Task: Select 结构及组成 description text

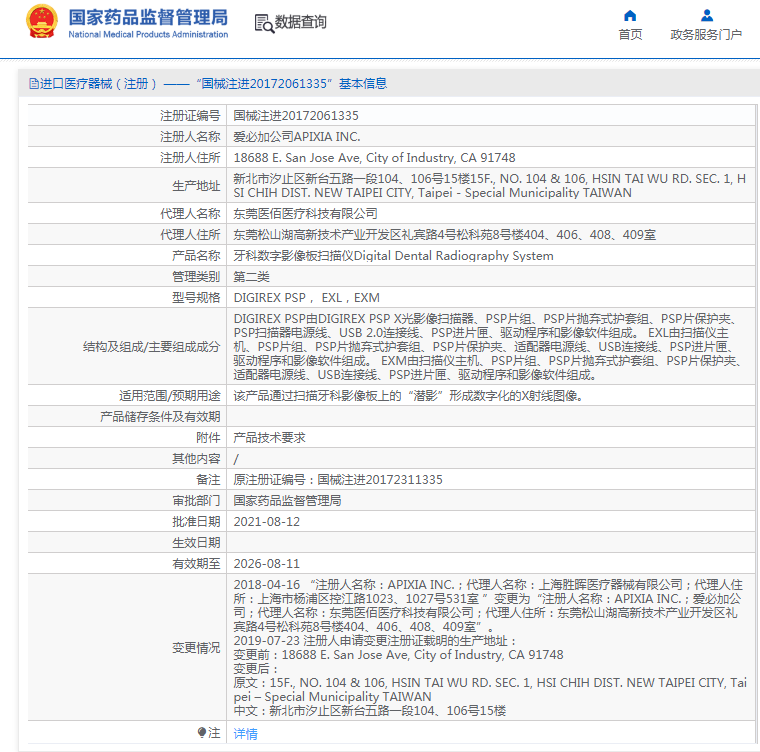Action: (x=488, y=347)
